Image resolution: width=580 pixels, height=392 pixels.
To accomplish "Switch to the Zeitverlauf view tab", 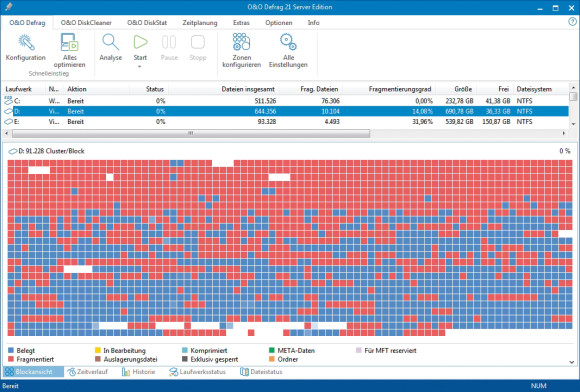I will (x=88, y=372).
